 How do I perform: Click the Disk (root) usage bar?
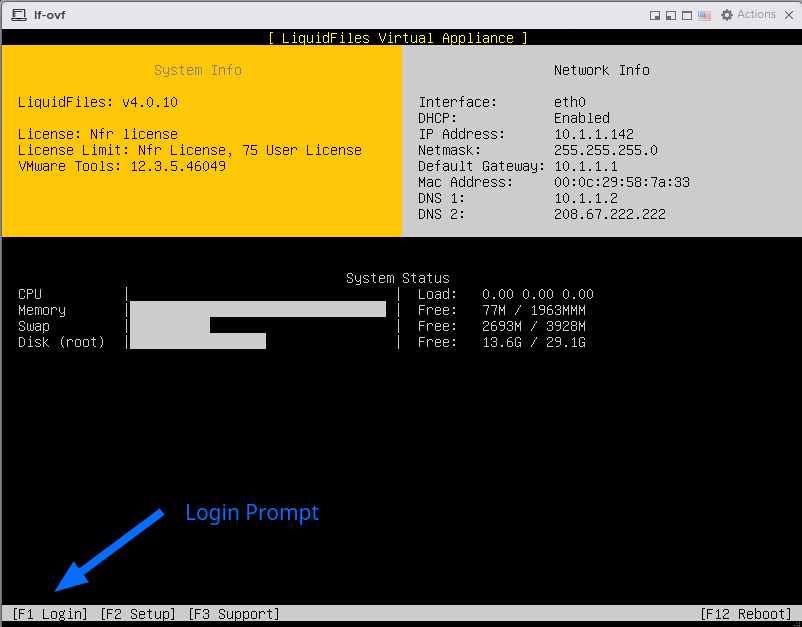[x=197, y=341]
